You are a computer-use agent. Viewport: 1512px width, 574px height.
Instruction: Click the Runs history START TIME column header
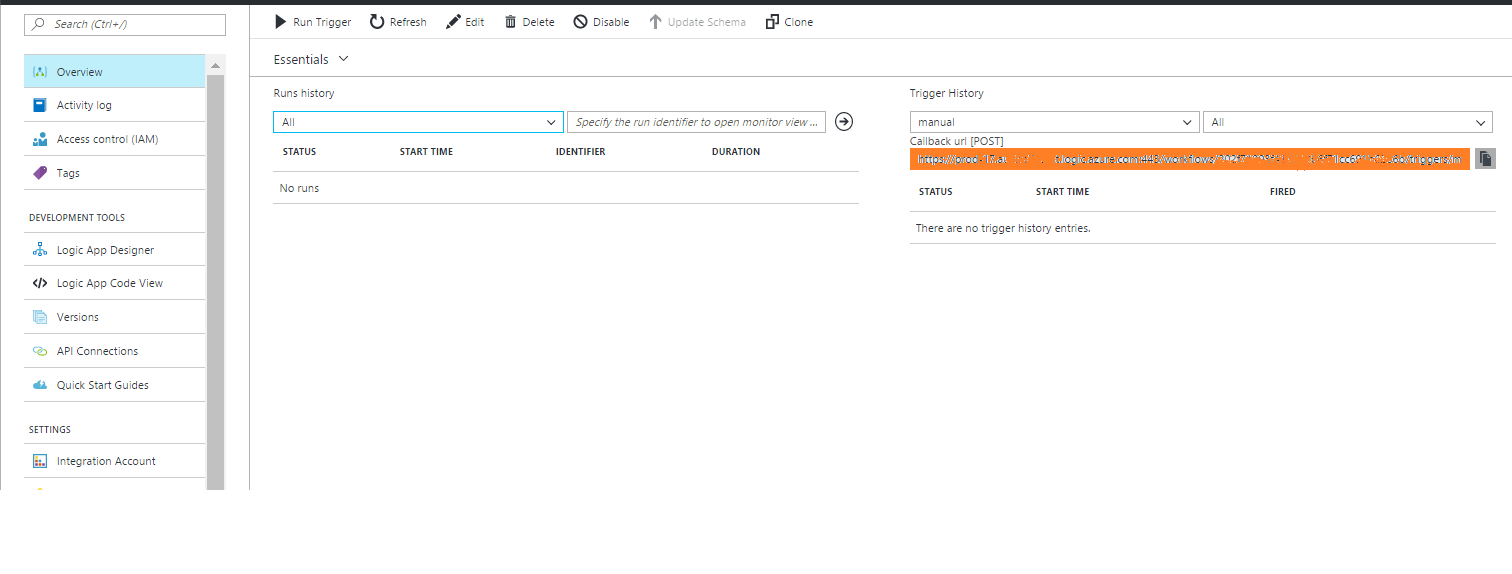tap(426, 152)
